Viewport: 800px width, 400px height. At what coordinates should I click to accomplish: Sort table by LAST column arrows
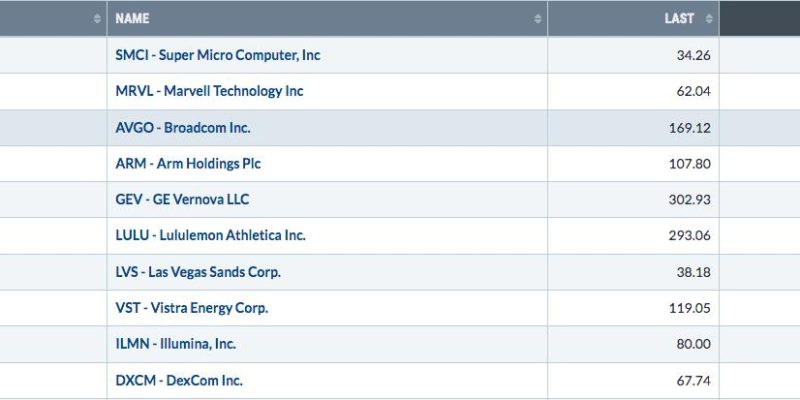pos(709,19)
